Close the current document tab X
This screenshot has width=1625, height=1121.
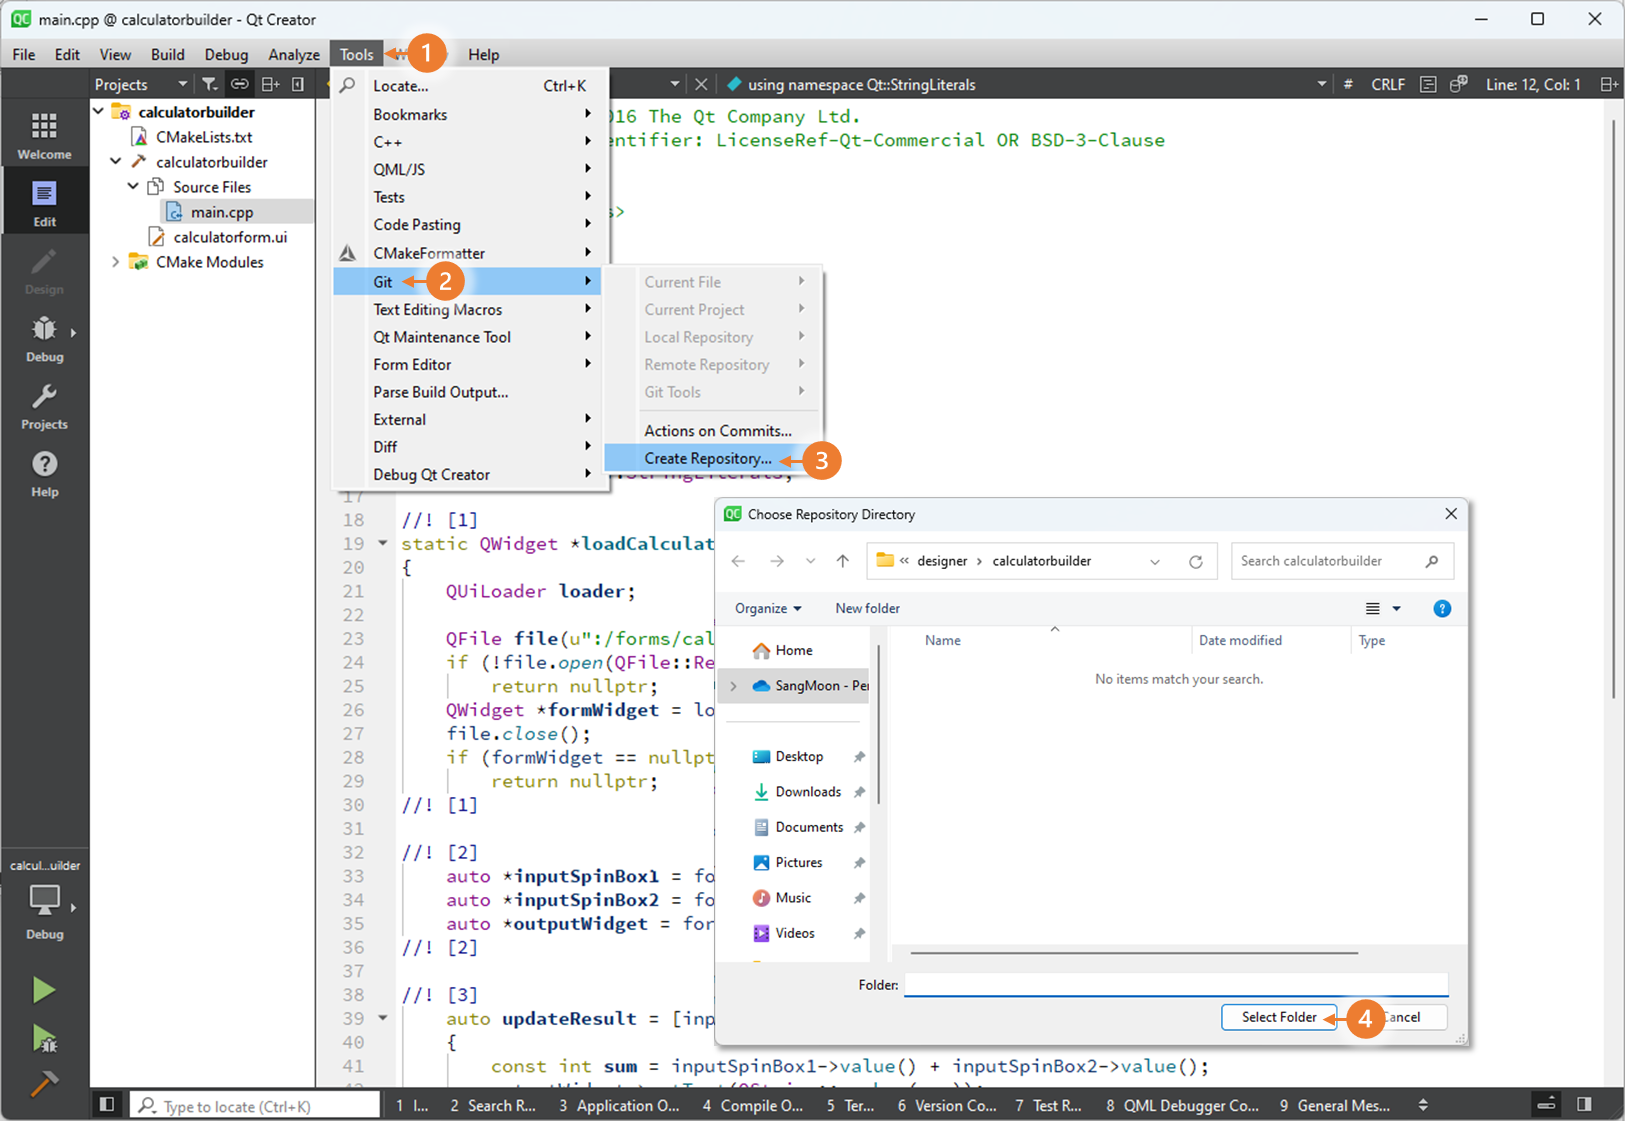(701, 84)
